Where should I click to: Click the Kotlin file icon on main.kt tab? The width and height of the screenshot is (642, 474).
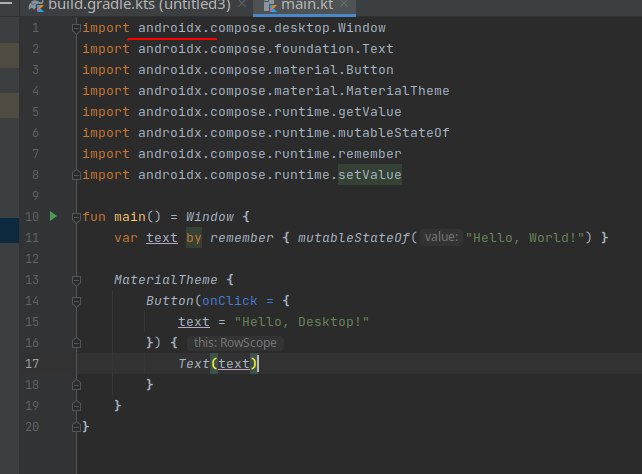270,6
